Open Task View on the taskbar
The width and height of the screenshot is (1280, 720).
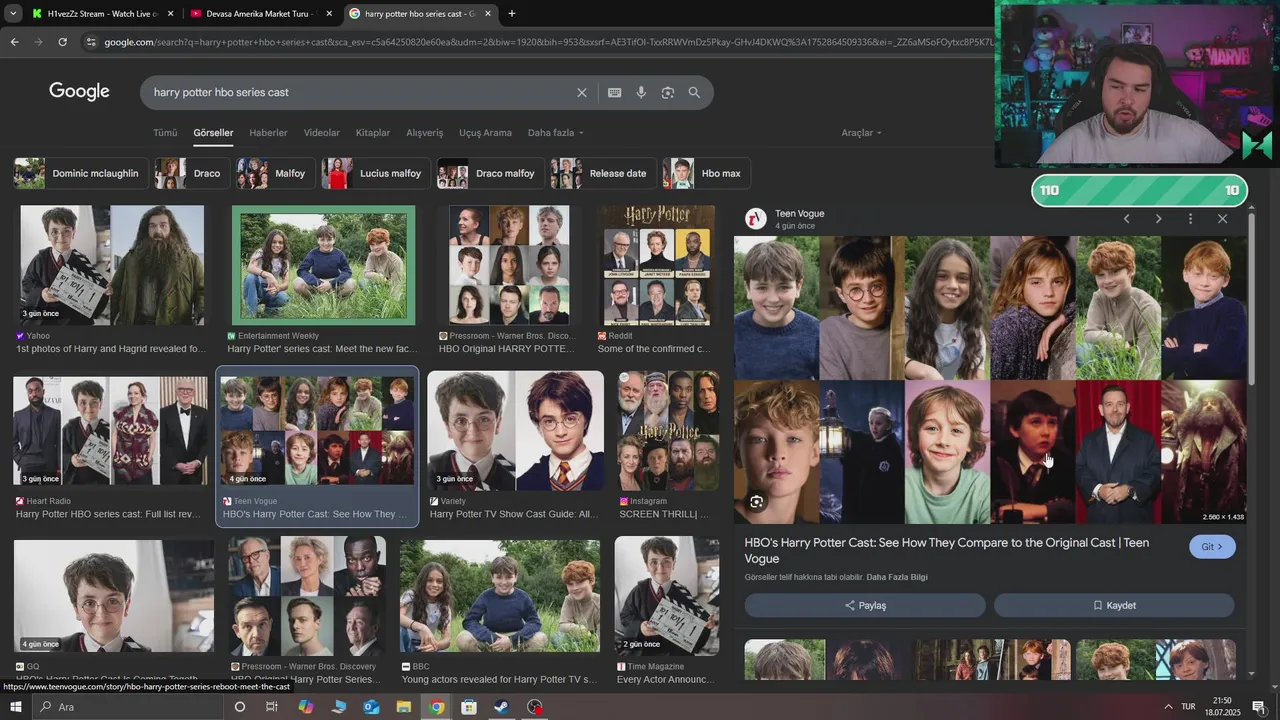tap(271, 707)
